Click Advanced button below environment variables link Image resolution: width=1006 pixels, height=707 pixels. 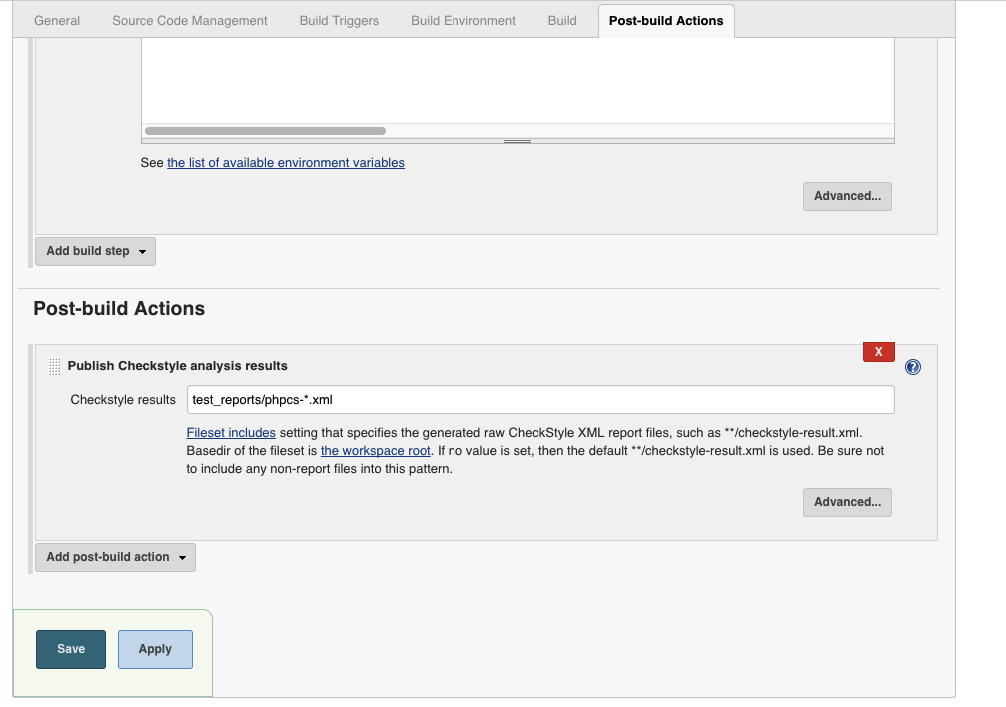(847, 196)
